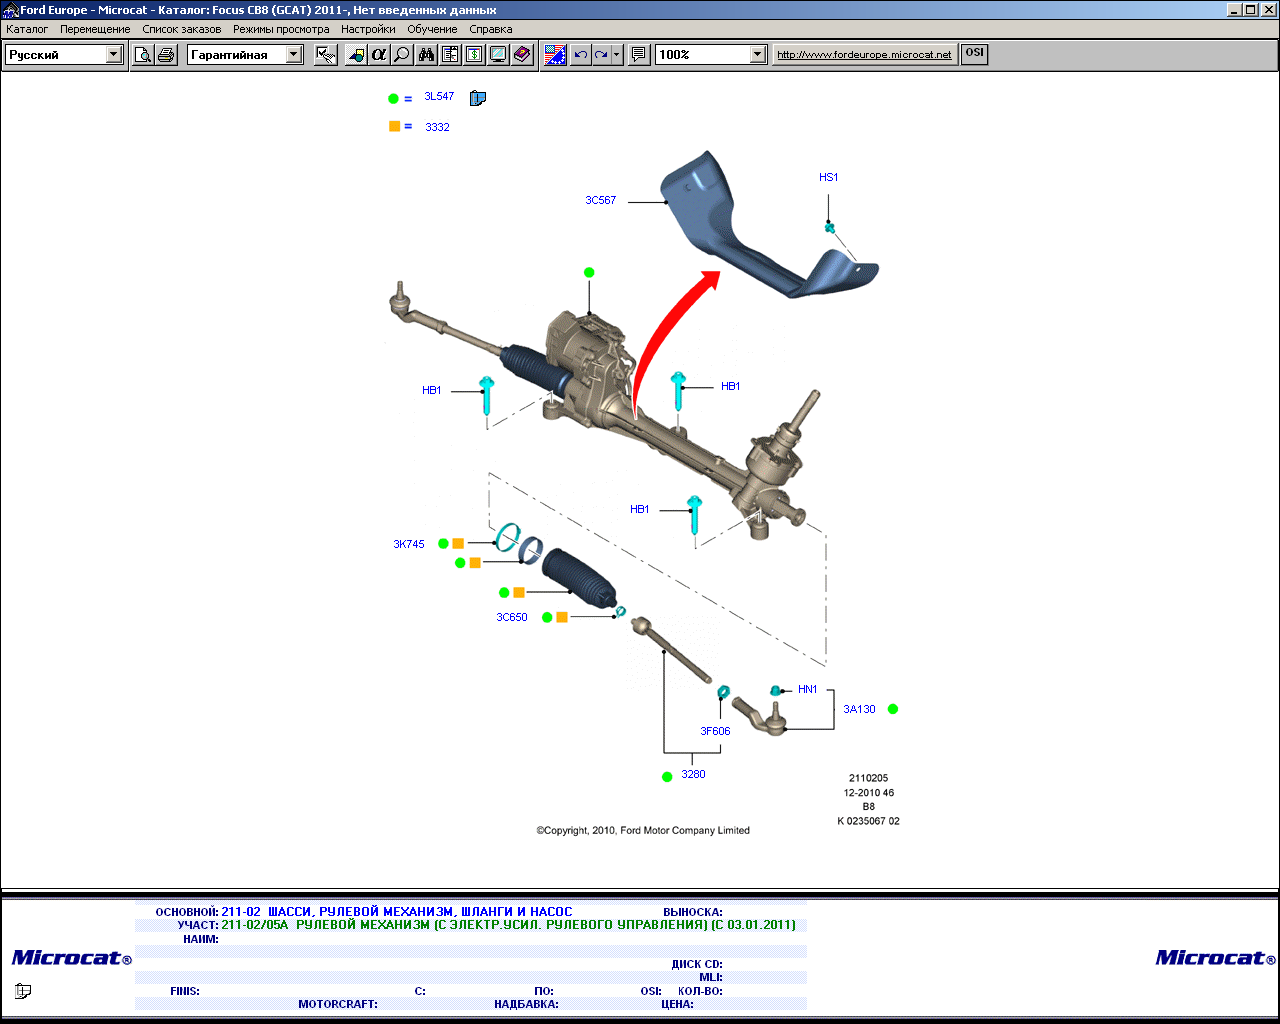Open print preview from the toolbar
Screen dimensions: 1280x1024
[143, 55]
